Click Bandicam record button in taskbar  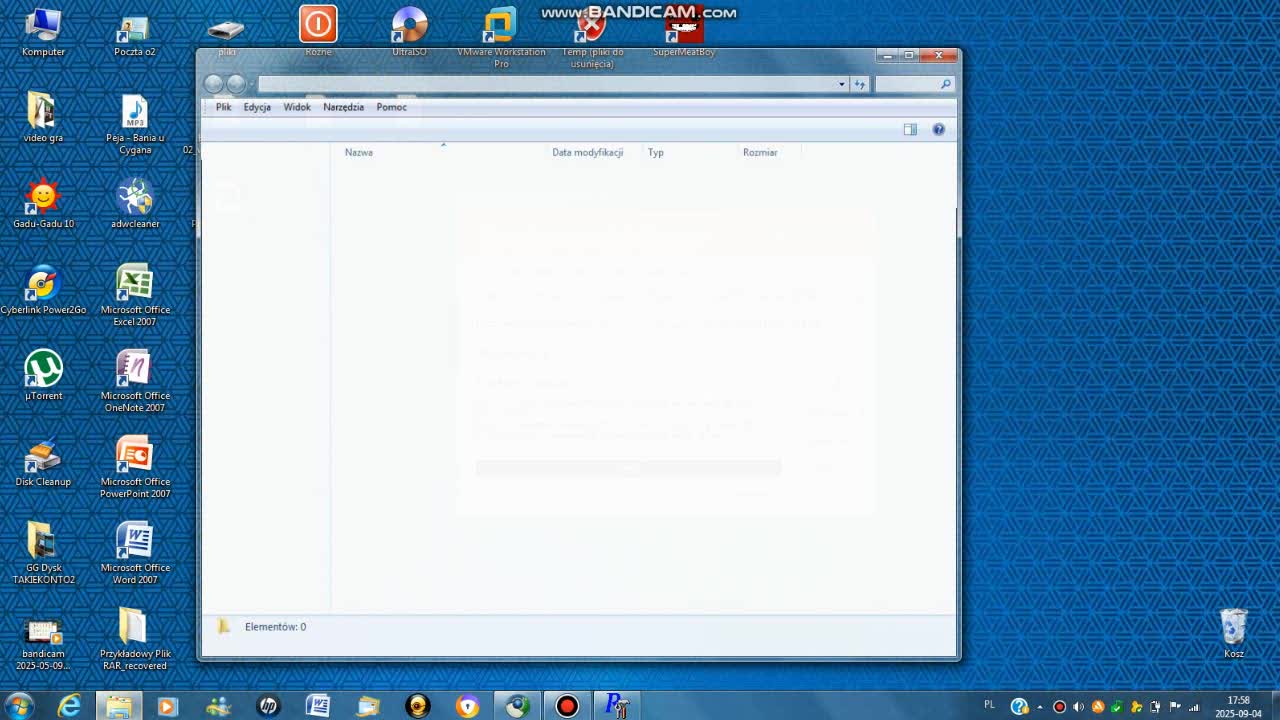[x=567, y=706]
